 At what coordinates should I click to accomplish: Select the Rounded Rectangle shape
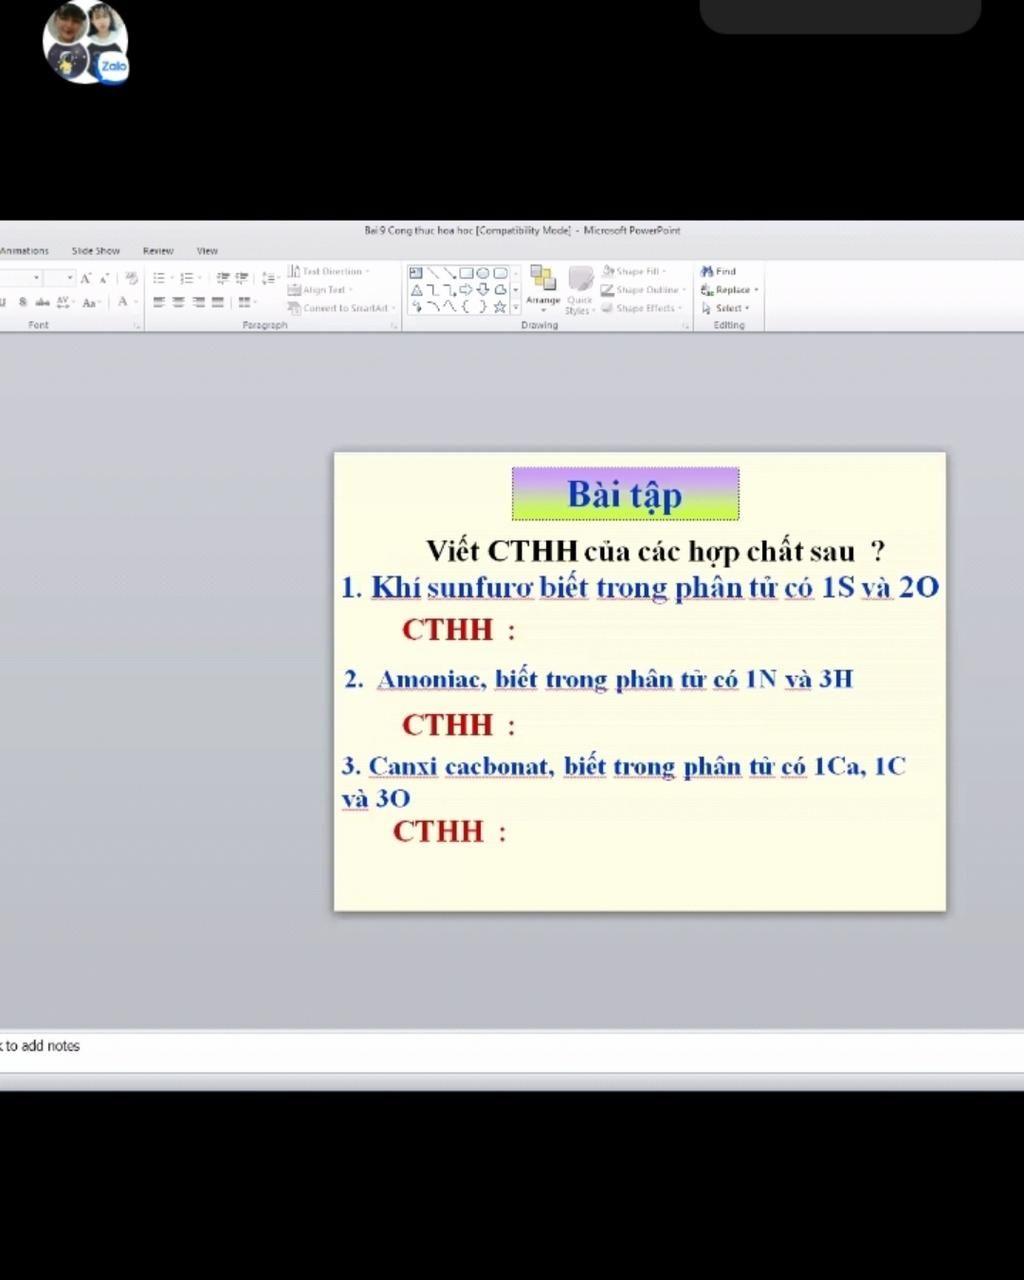click(500, 273)
